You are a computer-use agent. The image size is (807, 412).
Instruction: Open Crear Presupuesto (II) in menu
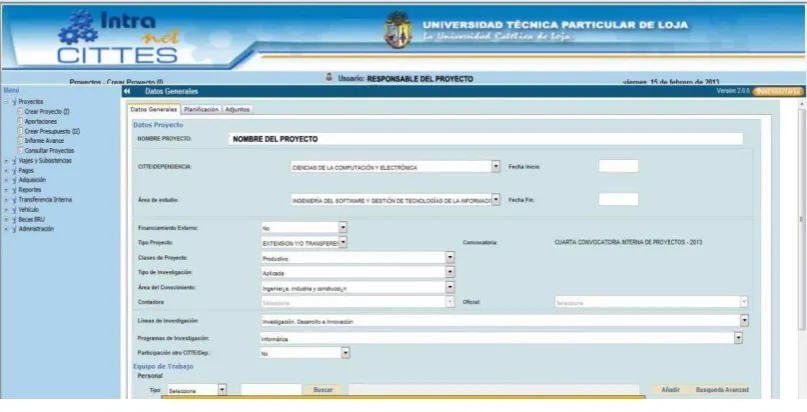pyautogui.click(x=52, y=131)
